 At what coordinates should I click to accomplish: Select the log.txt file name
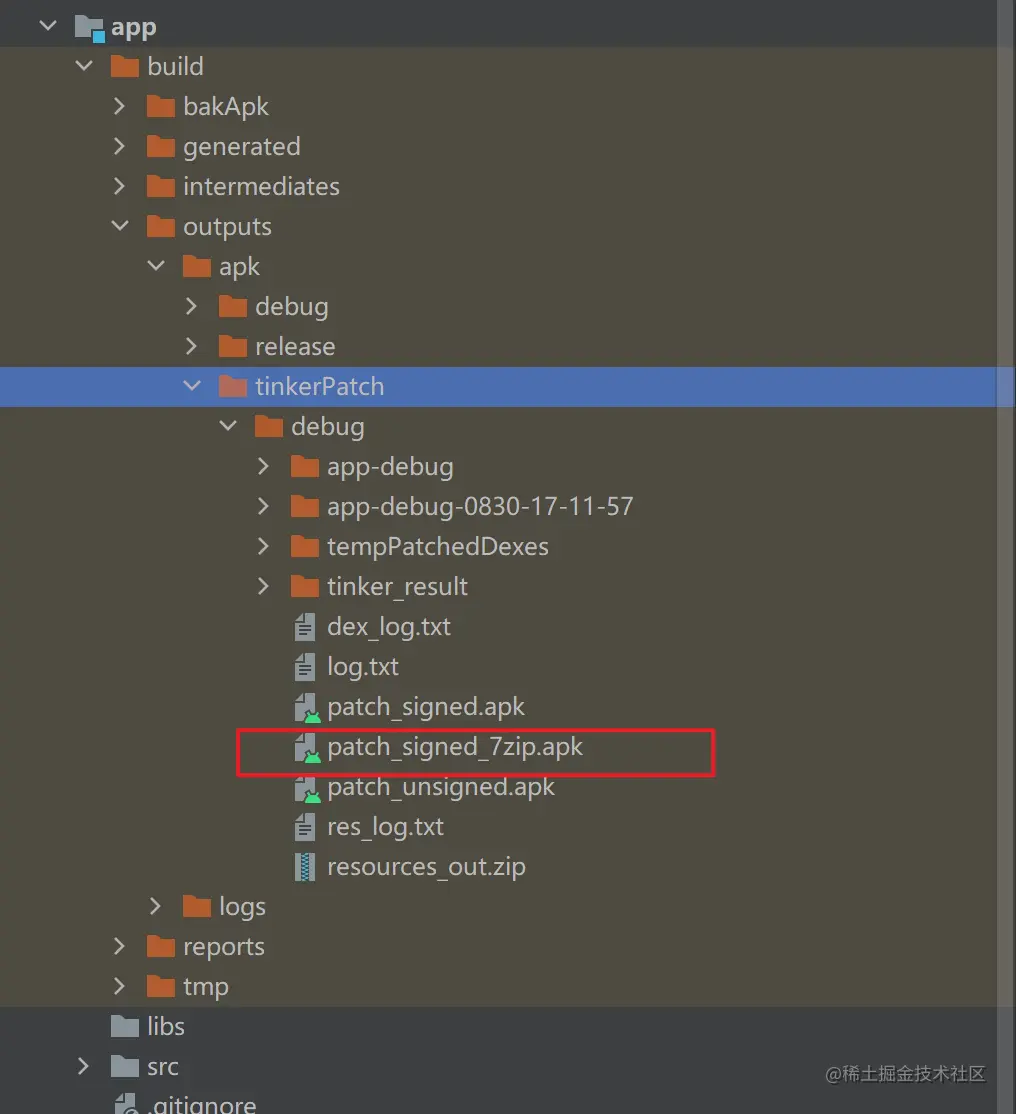click(x=362, y=666)
